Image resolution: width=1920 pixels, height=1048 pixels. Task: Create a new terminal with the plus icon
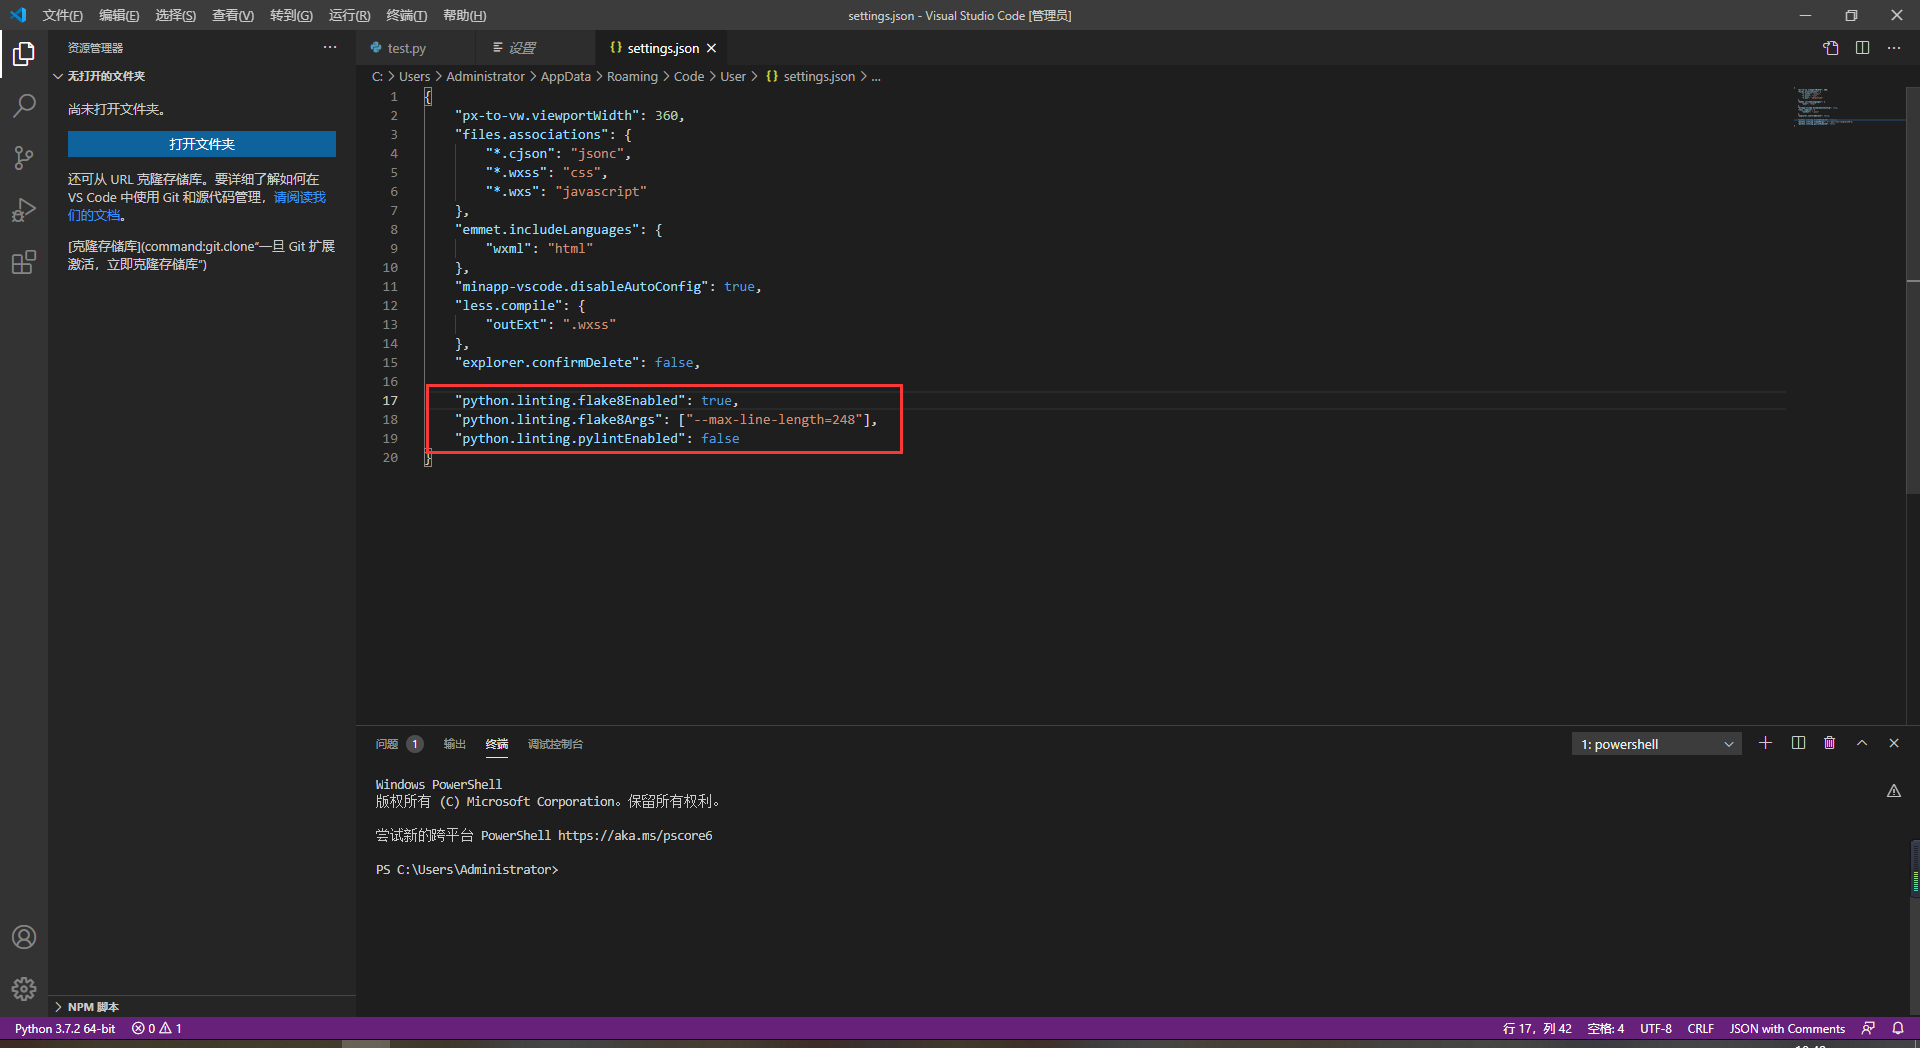(1765, 743)
